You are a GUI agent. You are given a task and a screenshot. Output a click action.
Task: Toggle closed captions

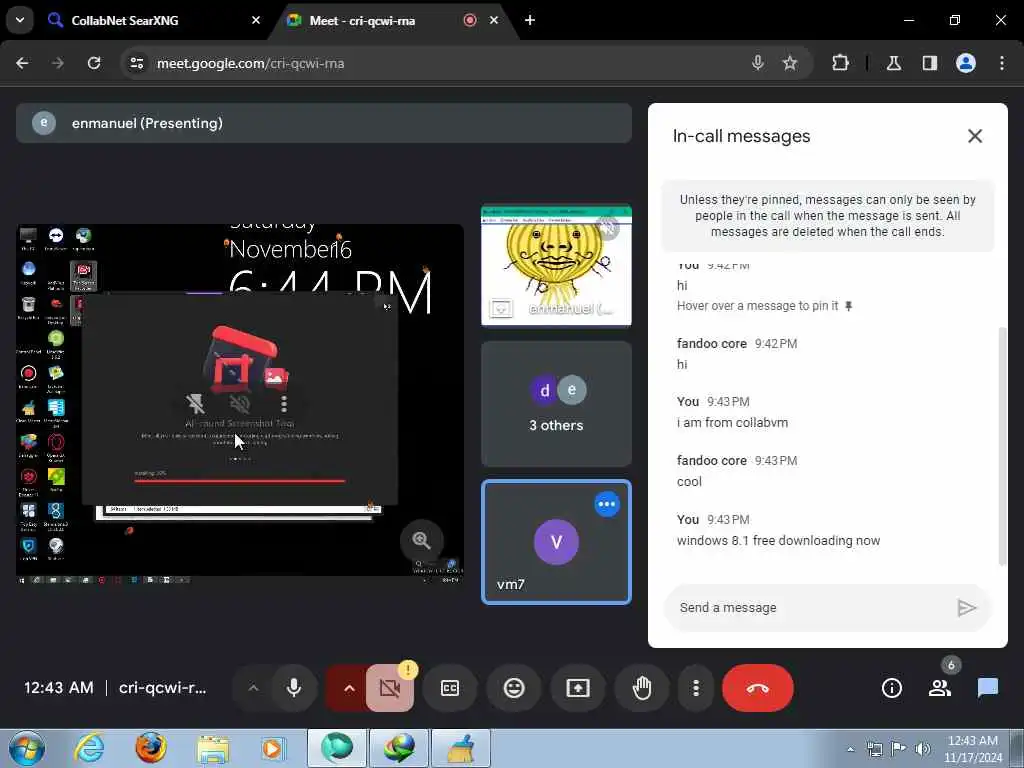450,688
